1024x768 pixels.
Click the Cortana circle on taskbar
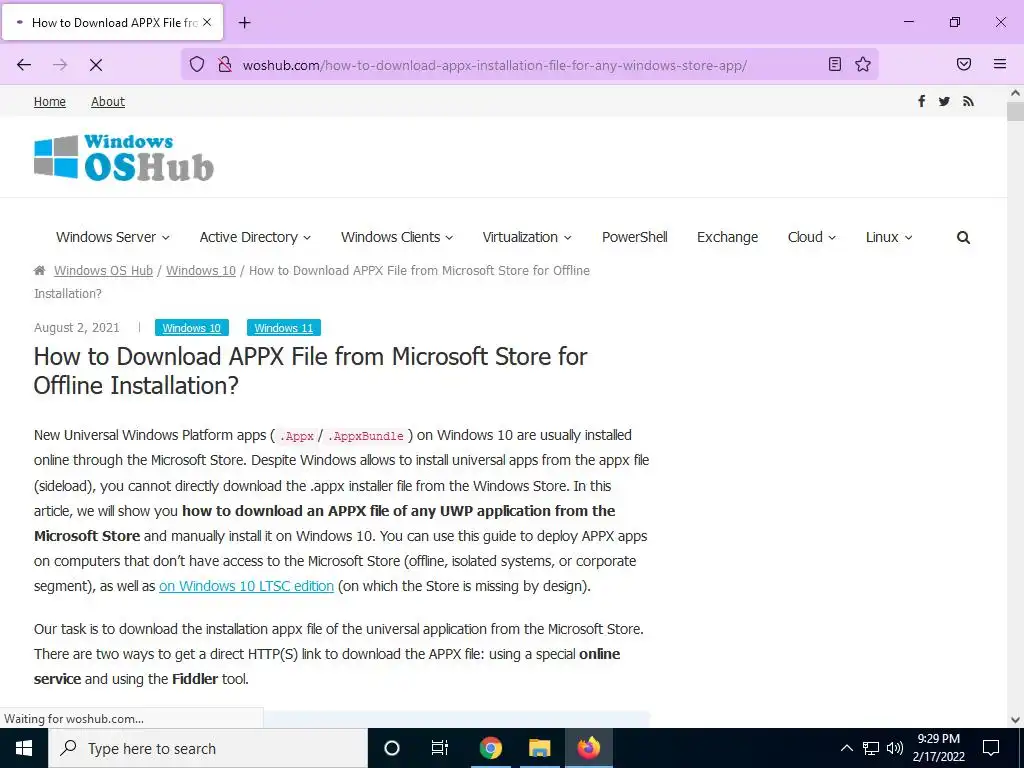[x=392, y=748]
